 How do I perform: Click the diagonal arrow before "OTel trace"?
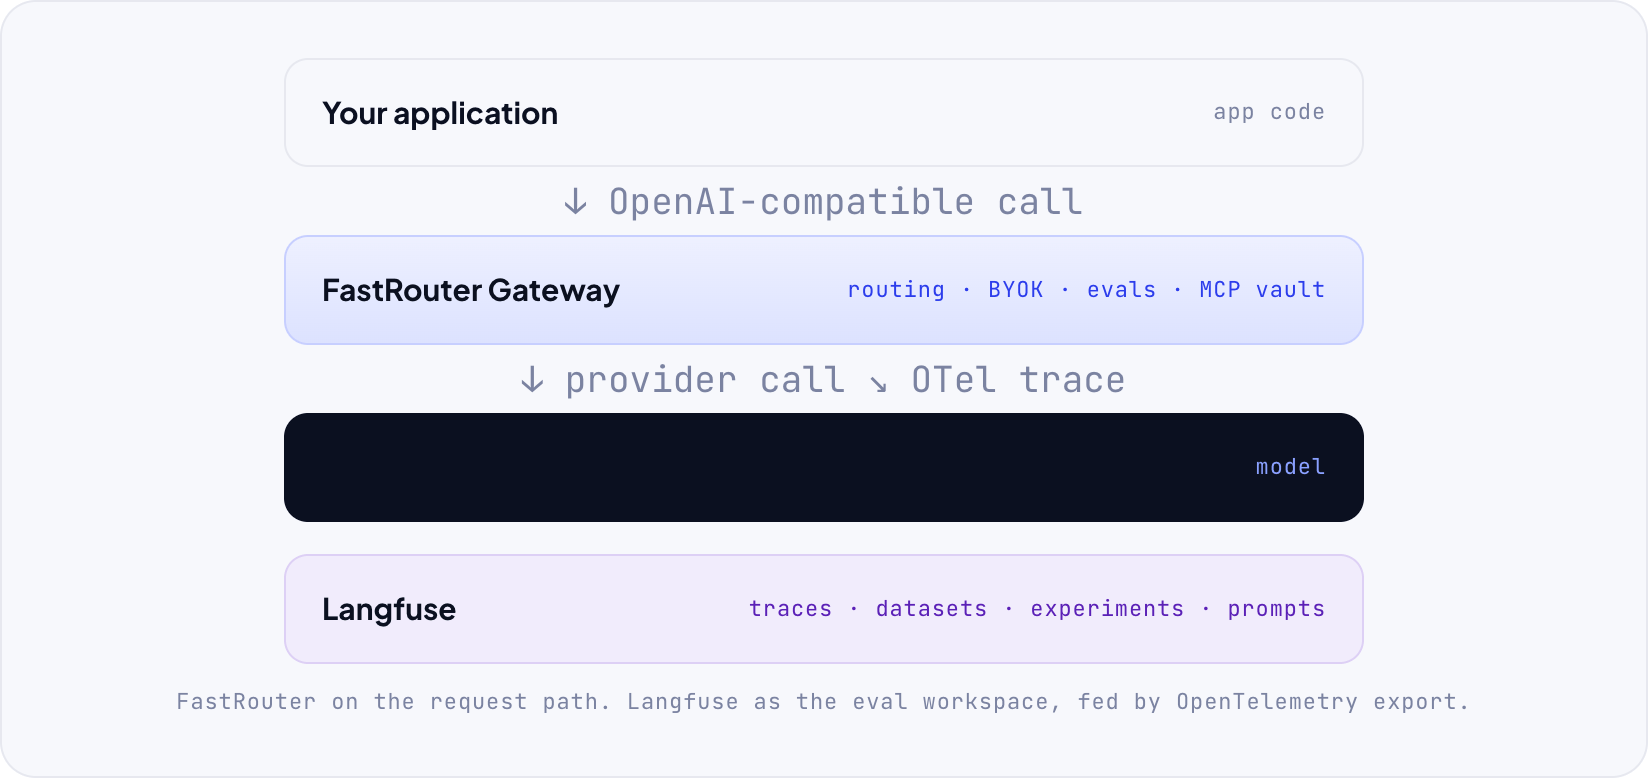[x=878, y=384]
